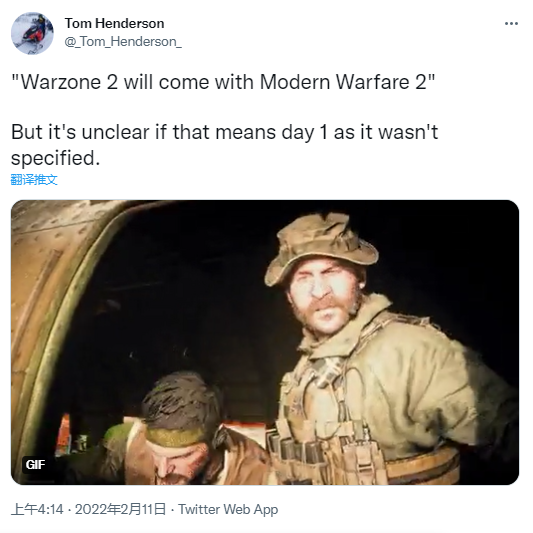533x533 pixels.
Task: Open the Twitter Web App source link
Action: click(x=228, y=509)
